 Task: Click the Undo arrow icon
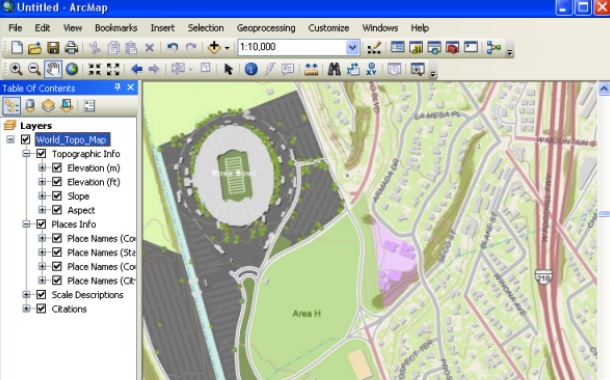click(172, 47)
